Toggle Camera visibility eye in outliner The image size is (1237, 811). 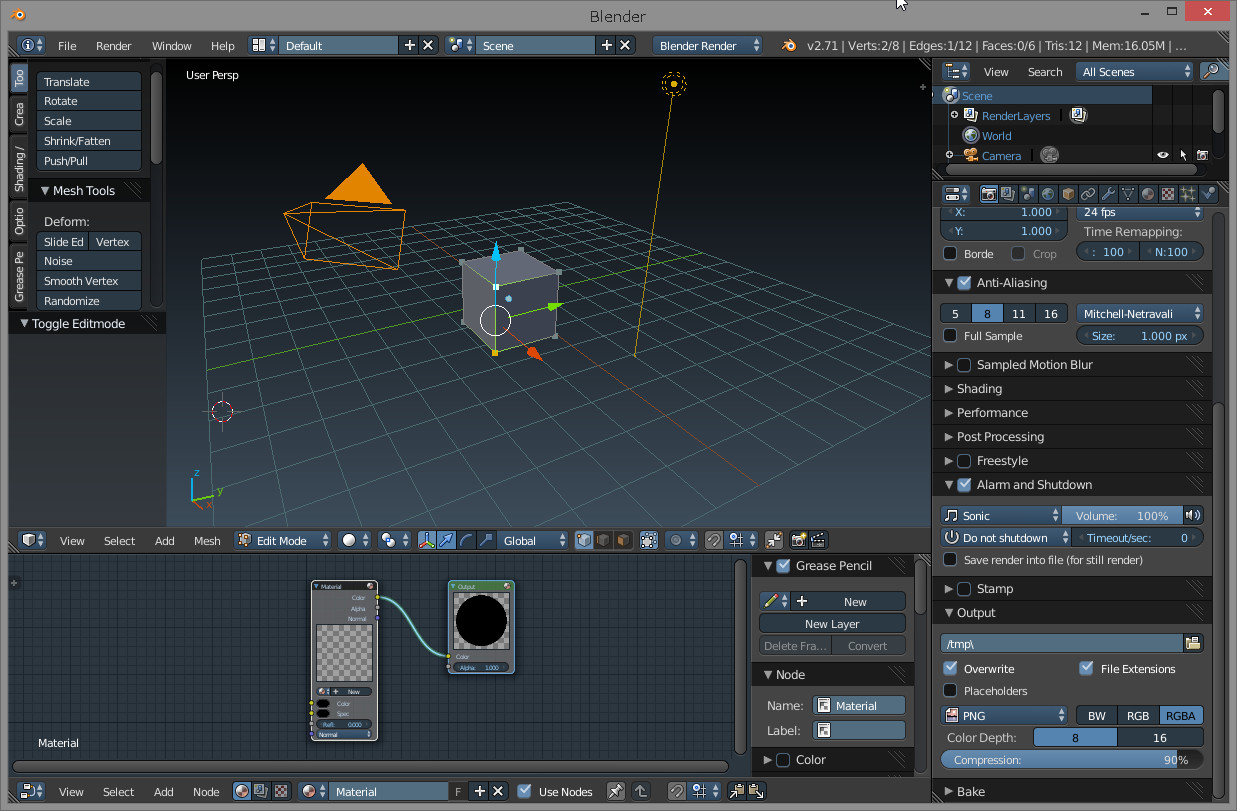[1162, 155]
